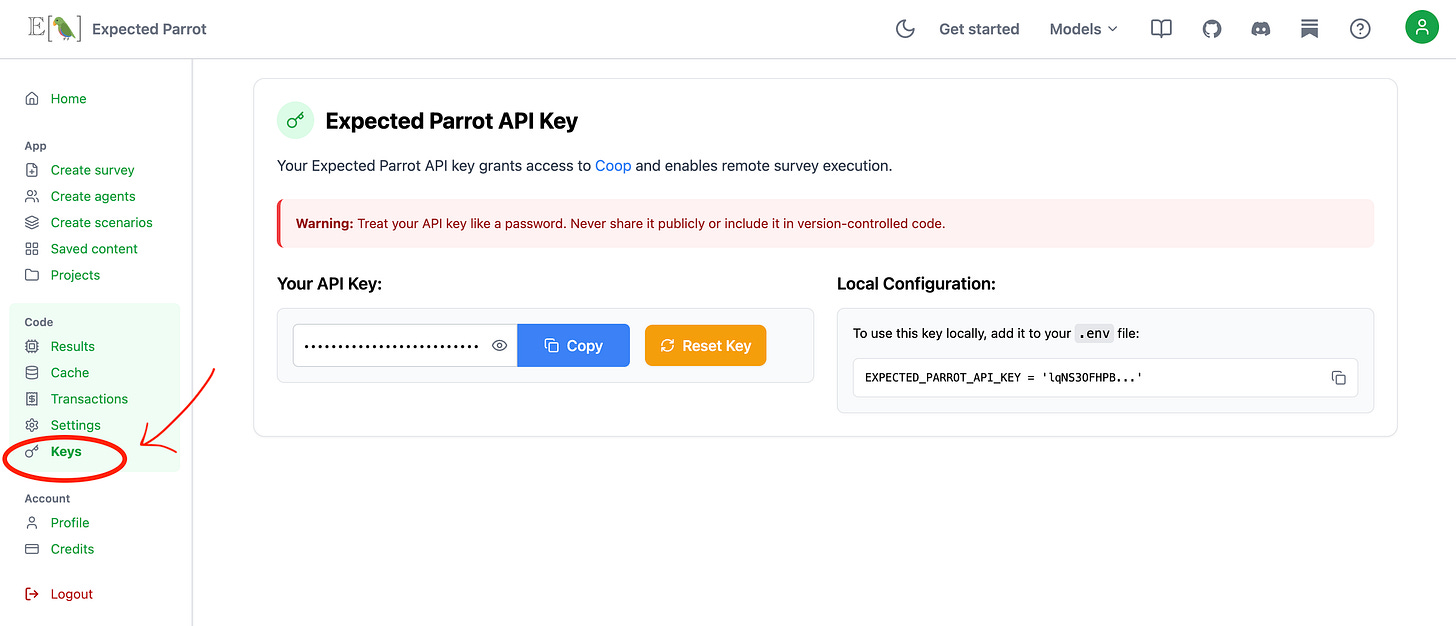Screen dimensions: 1456x626
Task: Open help via the question mark icon
Action: click(1360, 29)
